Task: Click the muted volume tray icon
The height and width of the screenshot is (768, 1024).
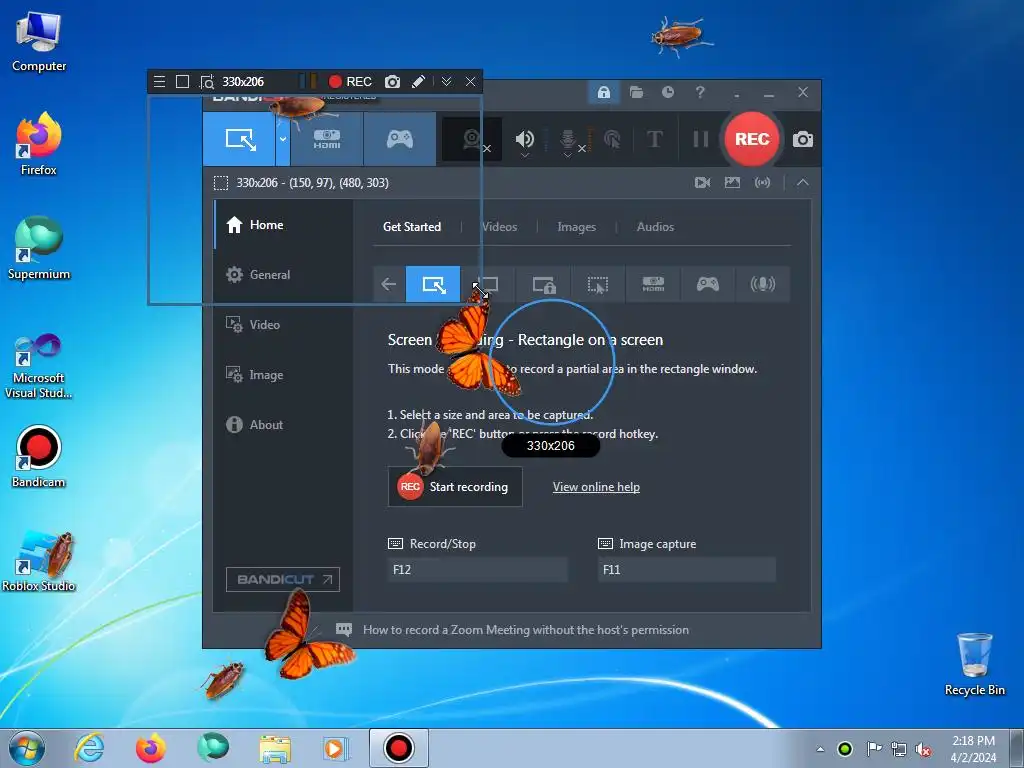Action: (x=923, y=749)
